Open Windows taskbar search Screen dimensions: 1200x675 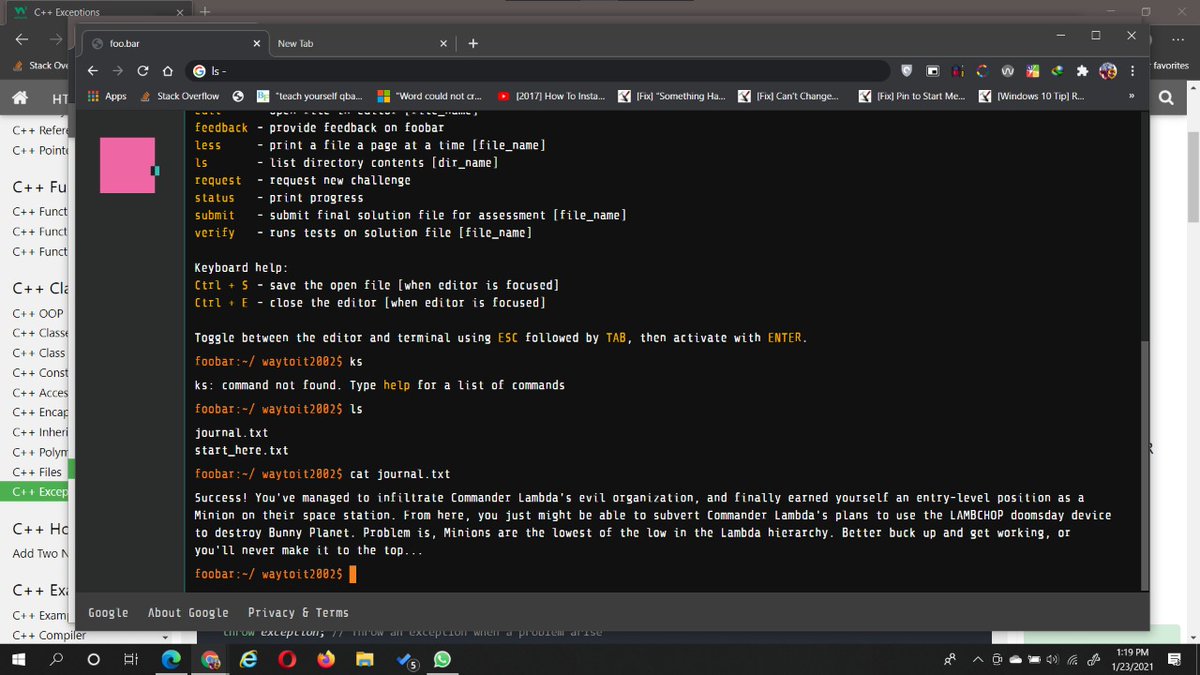coord(56,660)
